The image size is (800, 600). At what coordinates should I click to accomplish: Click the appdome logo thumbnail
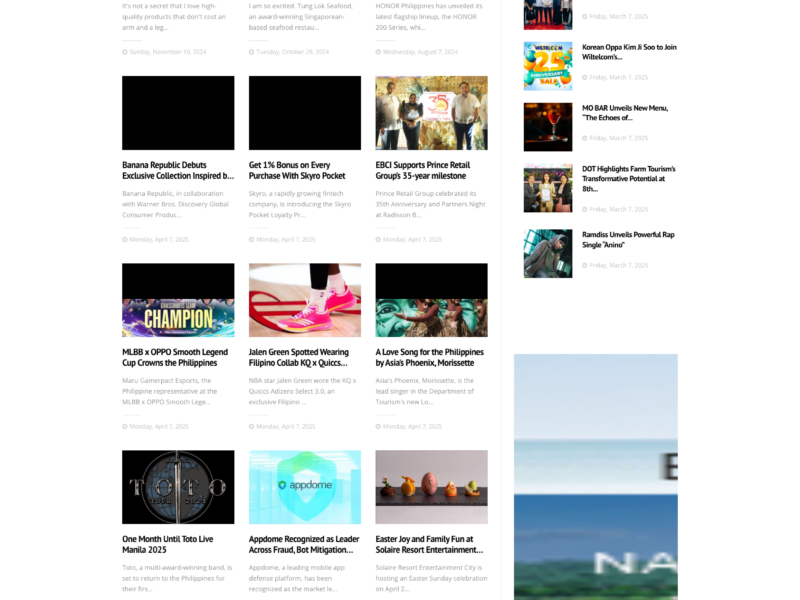pyautogui.click(x=305, y=487)
